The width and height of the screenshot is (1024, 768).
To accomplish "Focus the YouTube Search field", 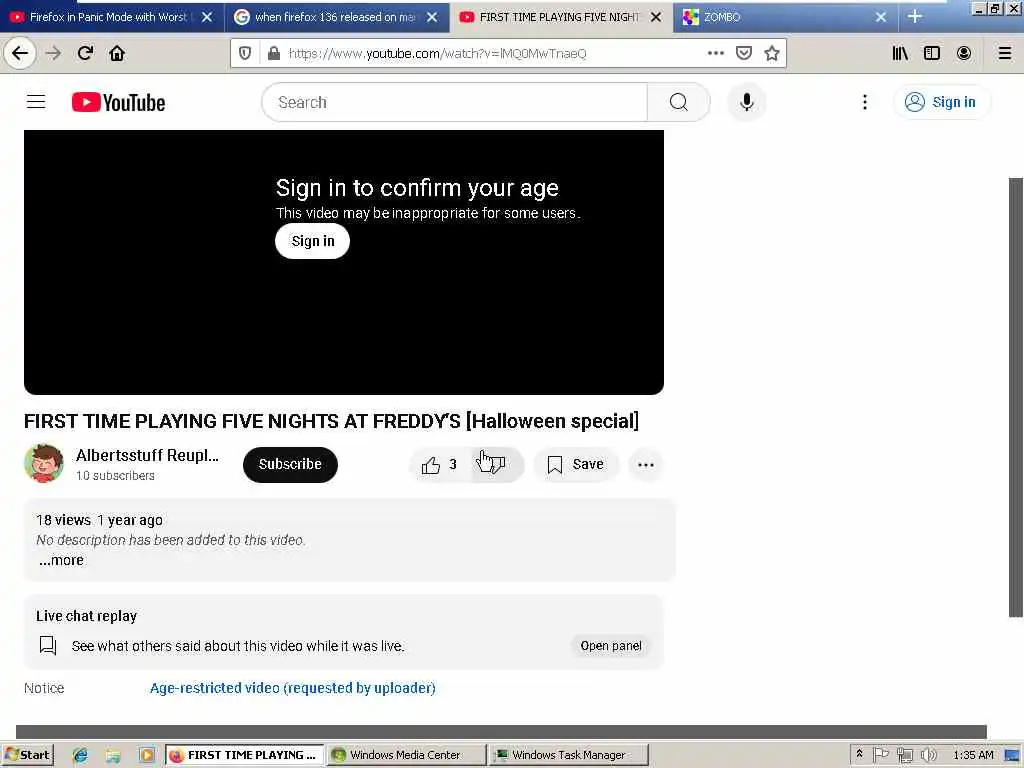I will click(455, 102).
